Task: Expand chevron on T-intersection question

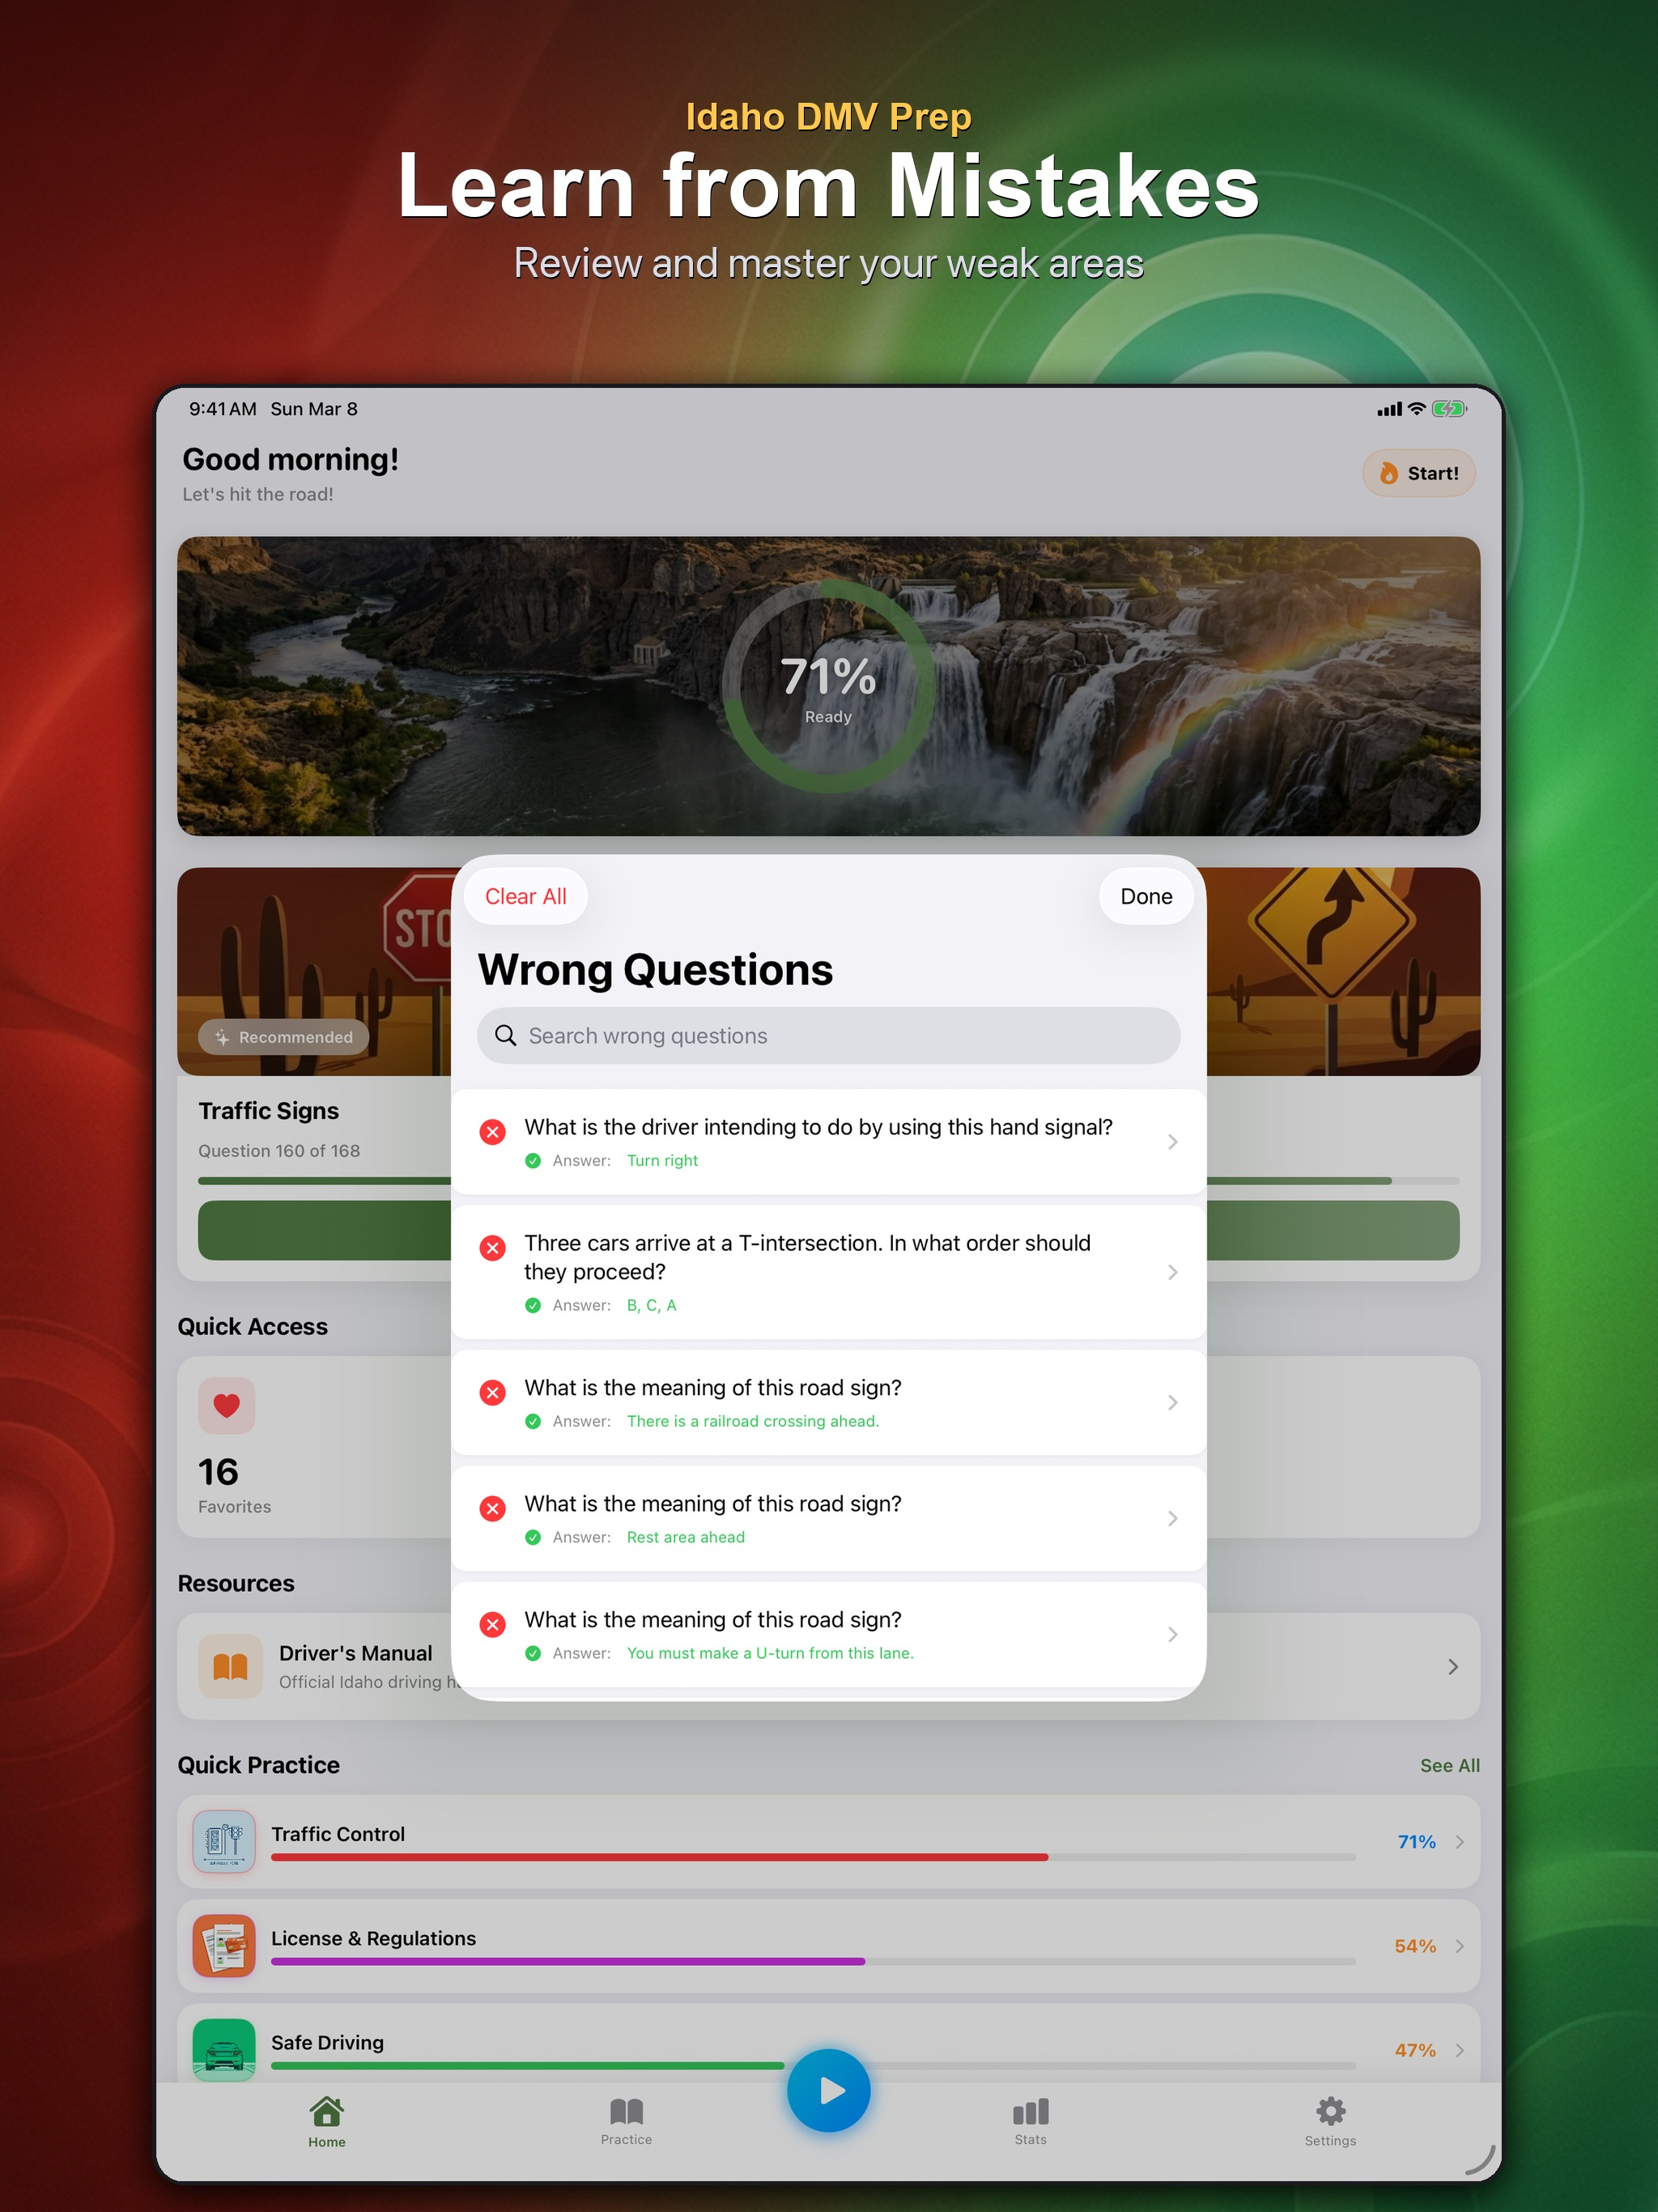Action: point(1173,1272)
